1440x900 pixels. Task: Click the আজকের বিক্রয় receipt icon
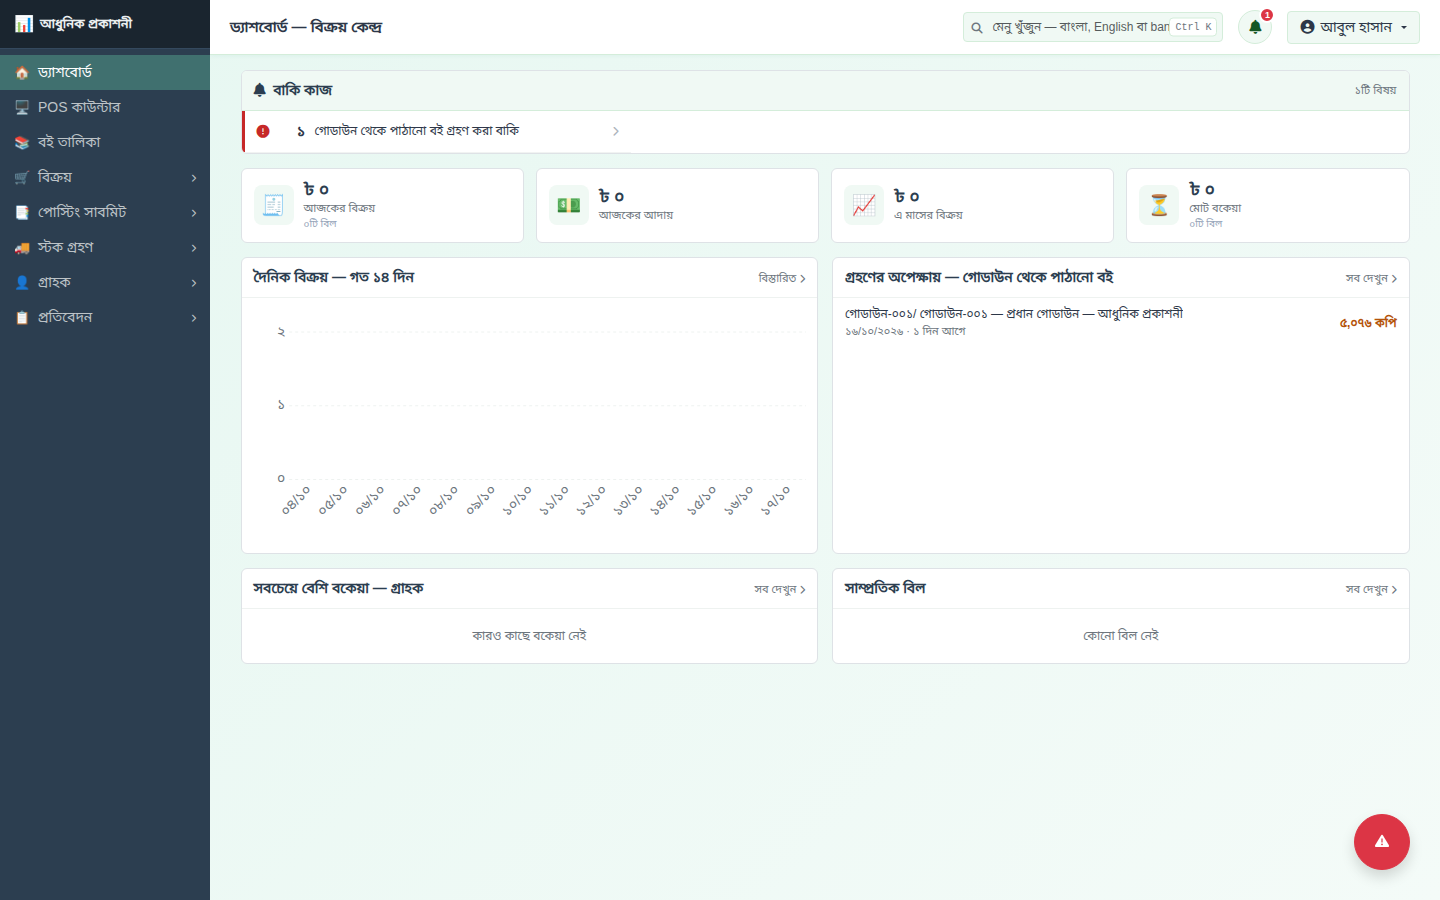[x=274, y=205]
